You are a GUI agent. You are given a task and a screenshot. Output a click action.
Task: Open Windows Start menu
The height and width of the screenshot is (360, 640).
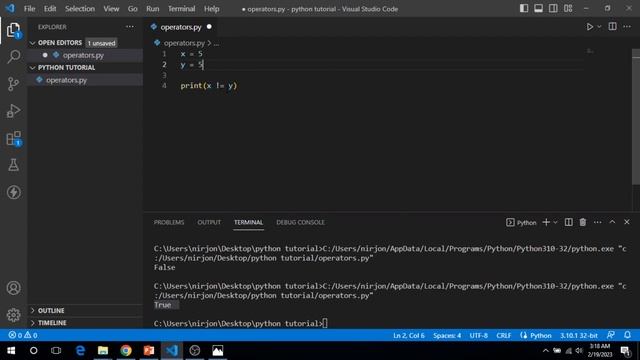coord(11,351)
